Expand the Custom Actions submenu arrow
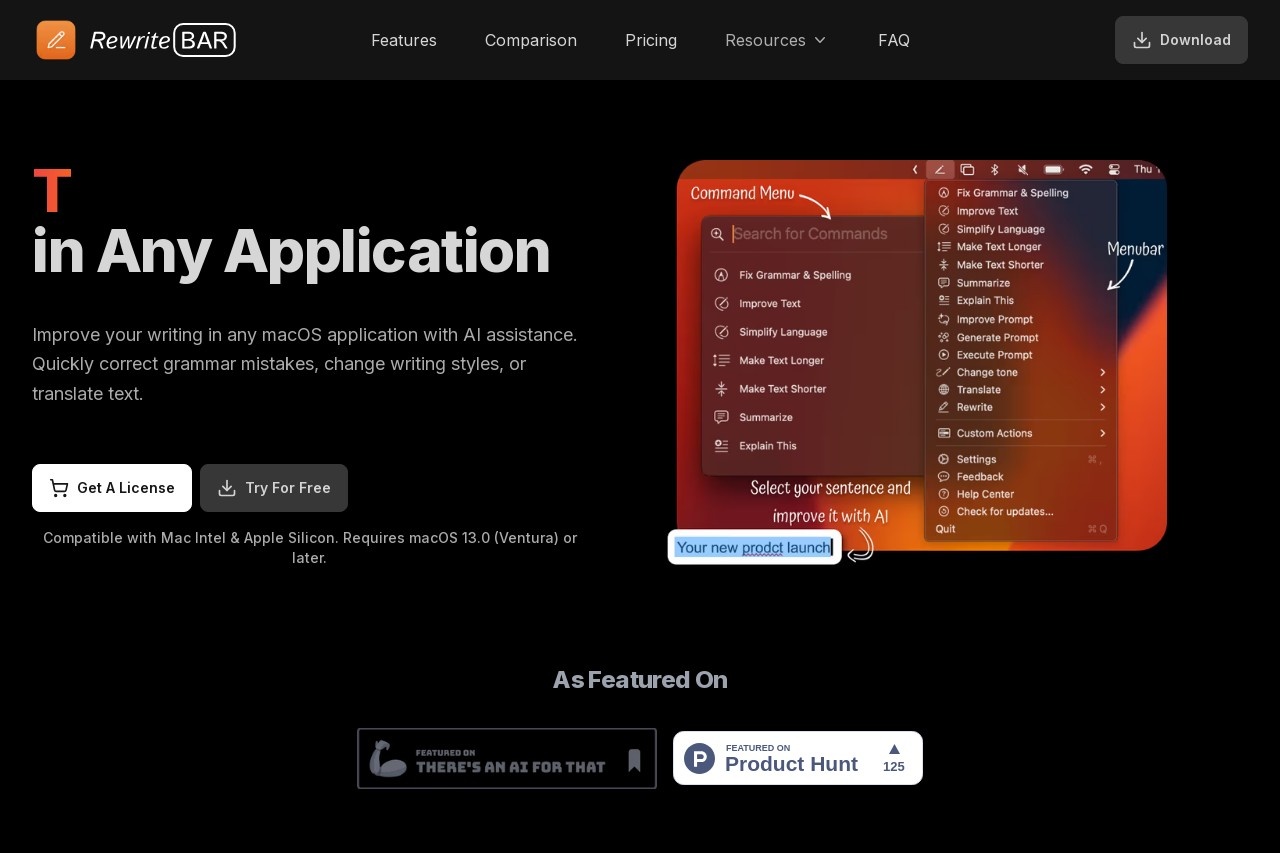Image resolution: width=1280 pixels, height=853 pixels. pos(1103,433)
